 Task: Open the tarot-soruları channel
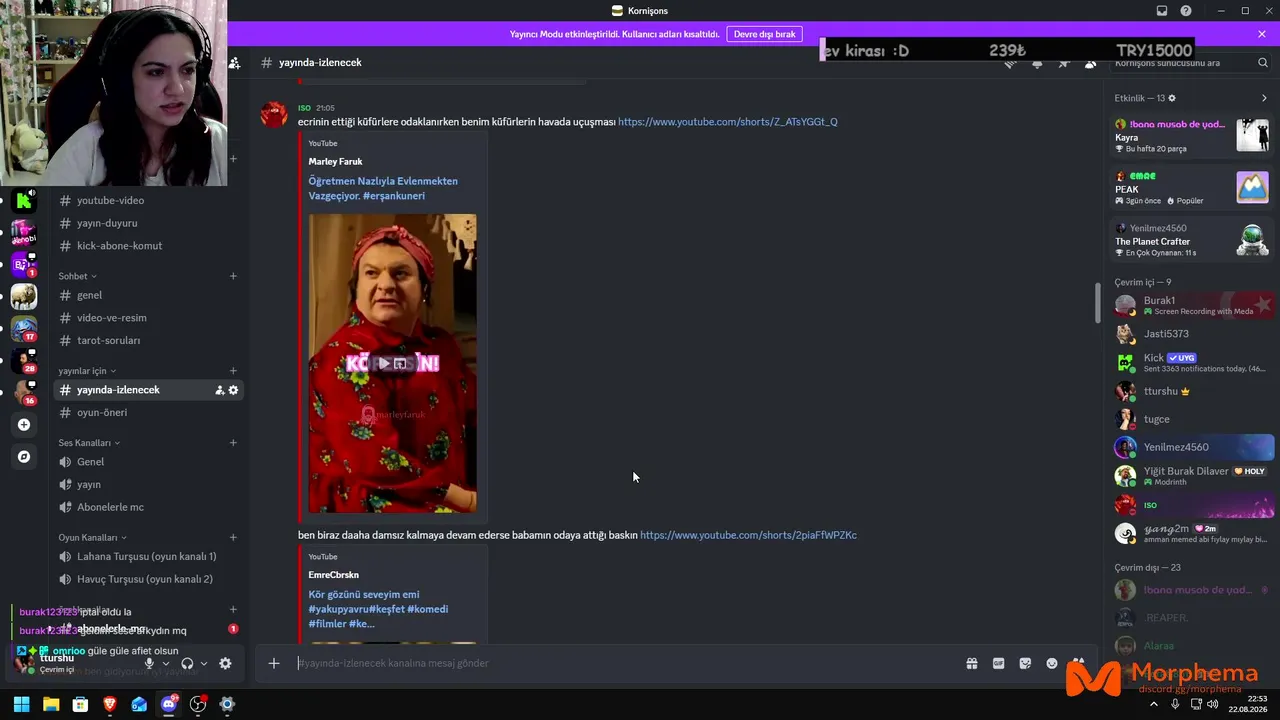[147, 341]
